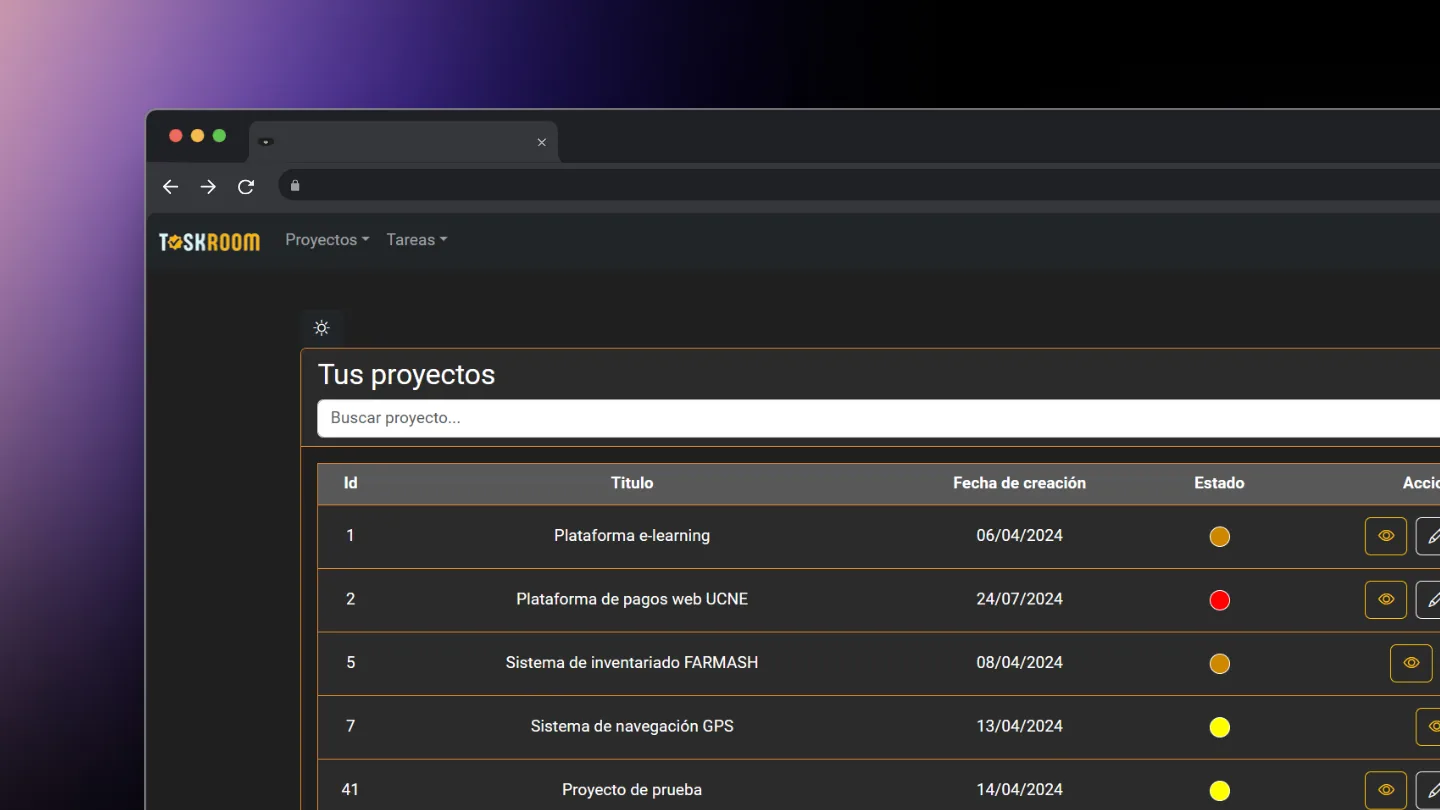
Task: Click the date 08/04/2024
Action: point(1019,663)
